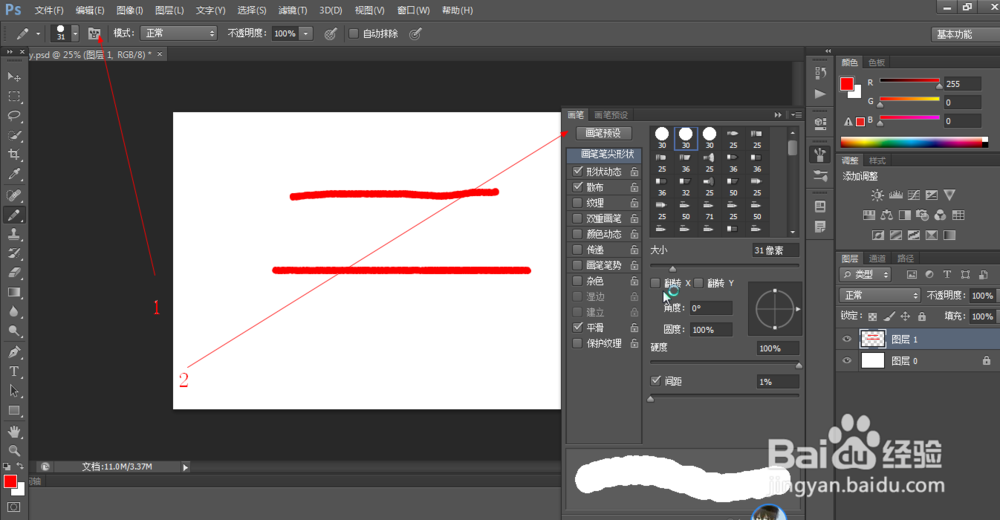Viewport: 1000px width, 520px height.
Task: Select the 图层 1 thumbnail
Action: point(872,339)
